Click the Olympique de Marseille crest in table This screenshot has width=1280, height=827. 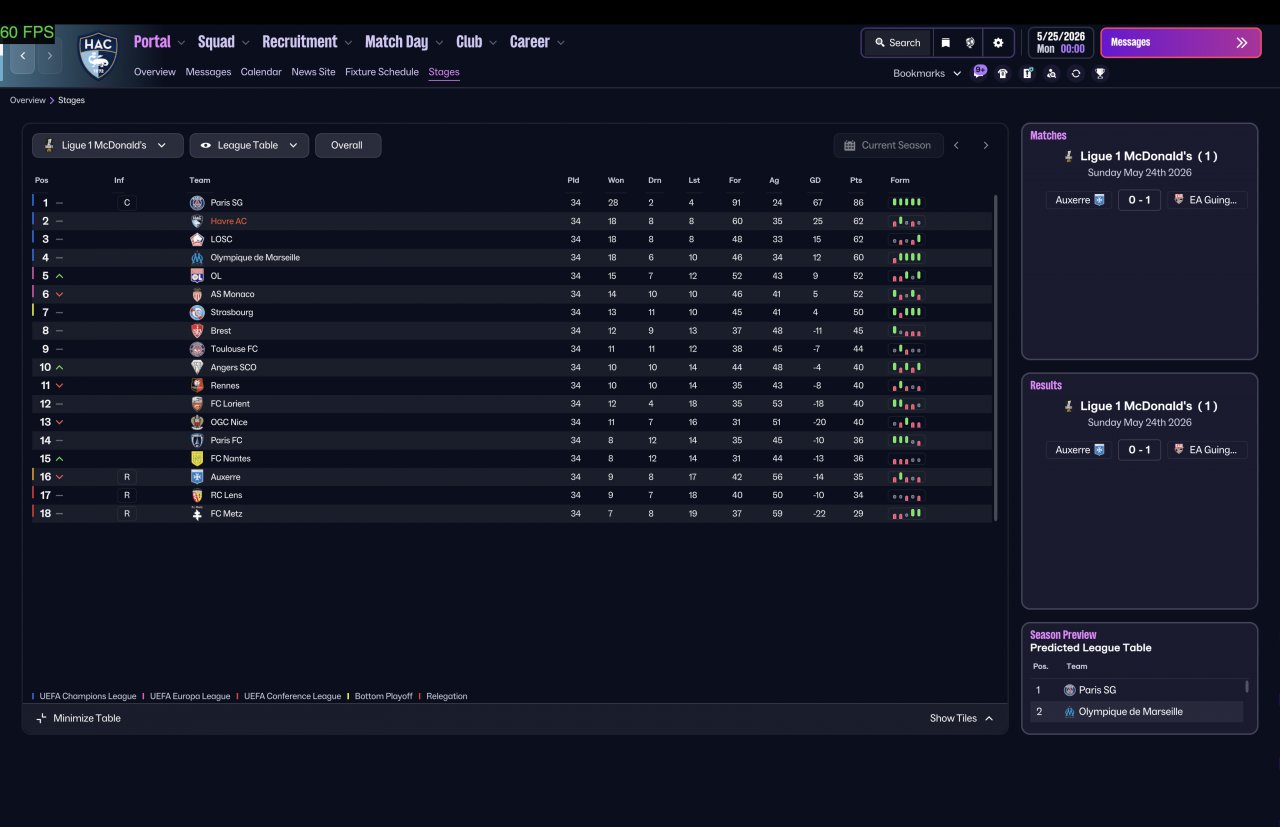coord(197,258)
